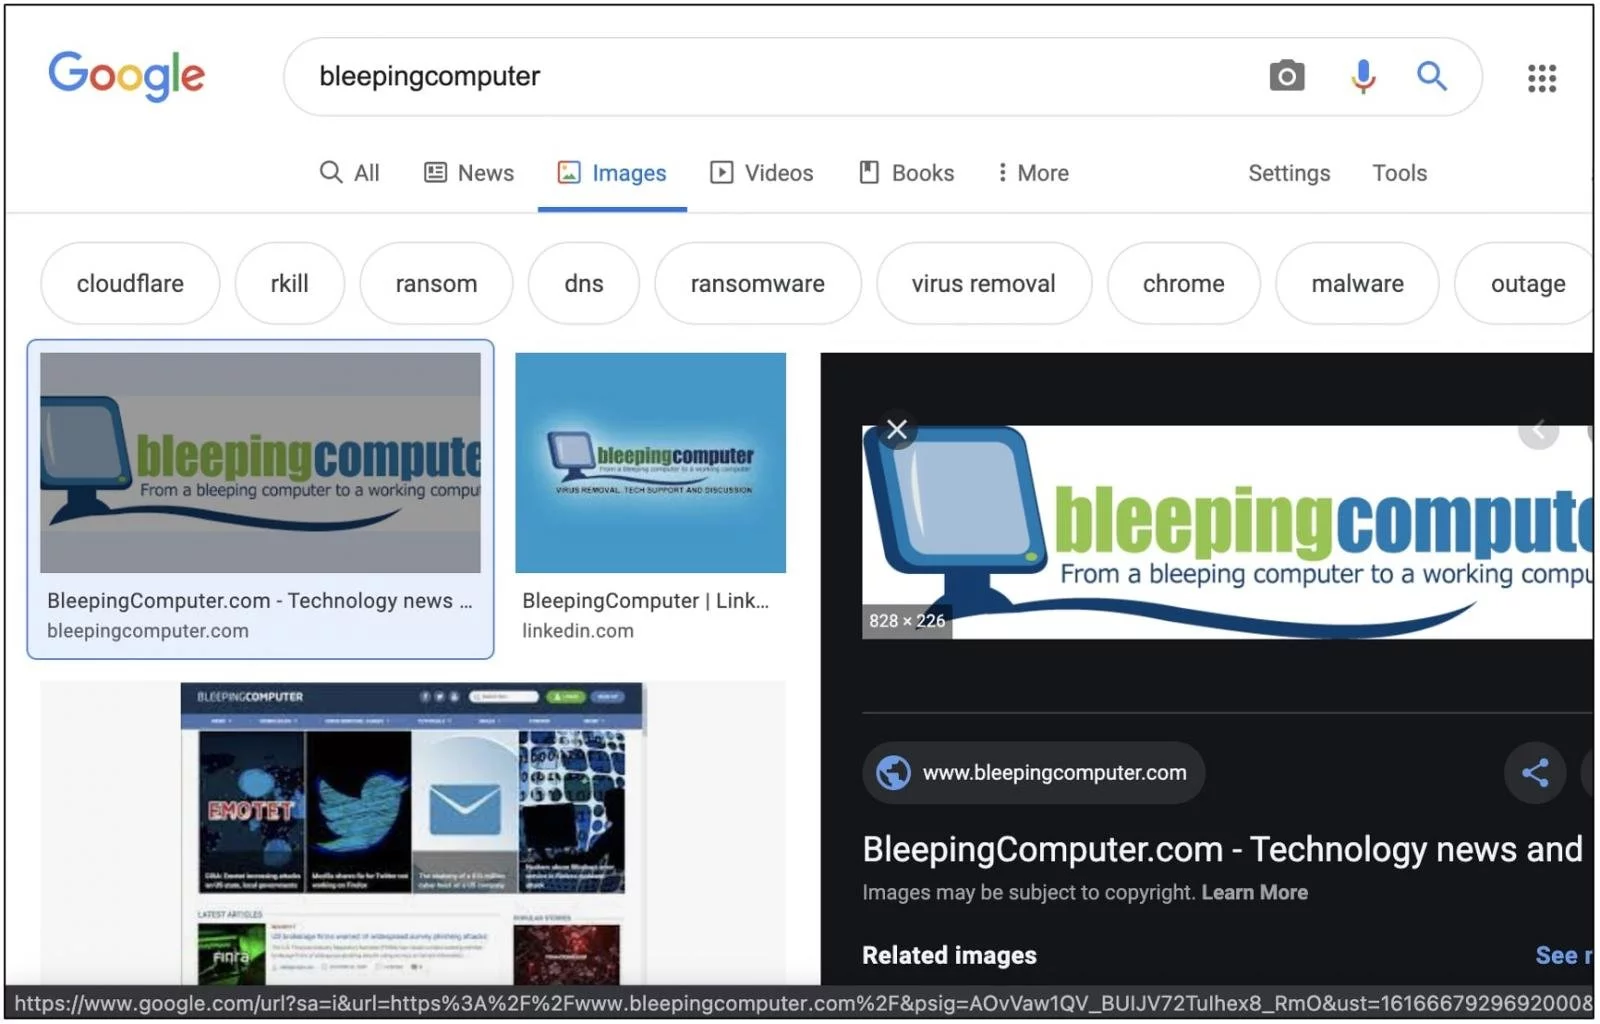Filter by cloudflare chip
Image resolution: width=1600 pixels, height=1024 pixels.
click(130, 284)
